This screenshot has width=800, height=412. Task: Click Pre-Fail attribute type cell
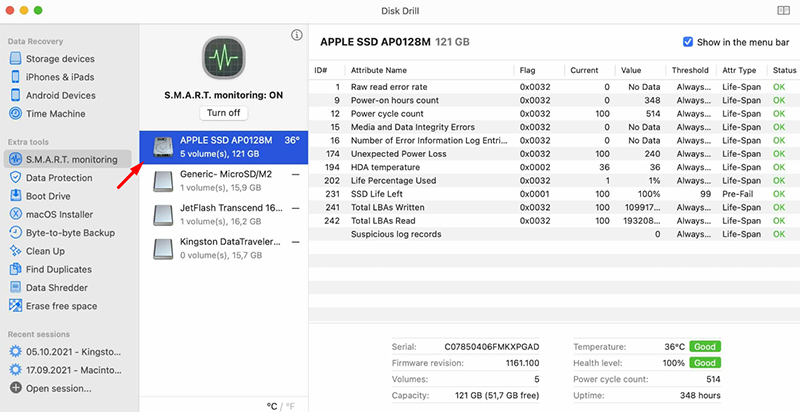(x=738, y=194)
